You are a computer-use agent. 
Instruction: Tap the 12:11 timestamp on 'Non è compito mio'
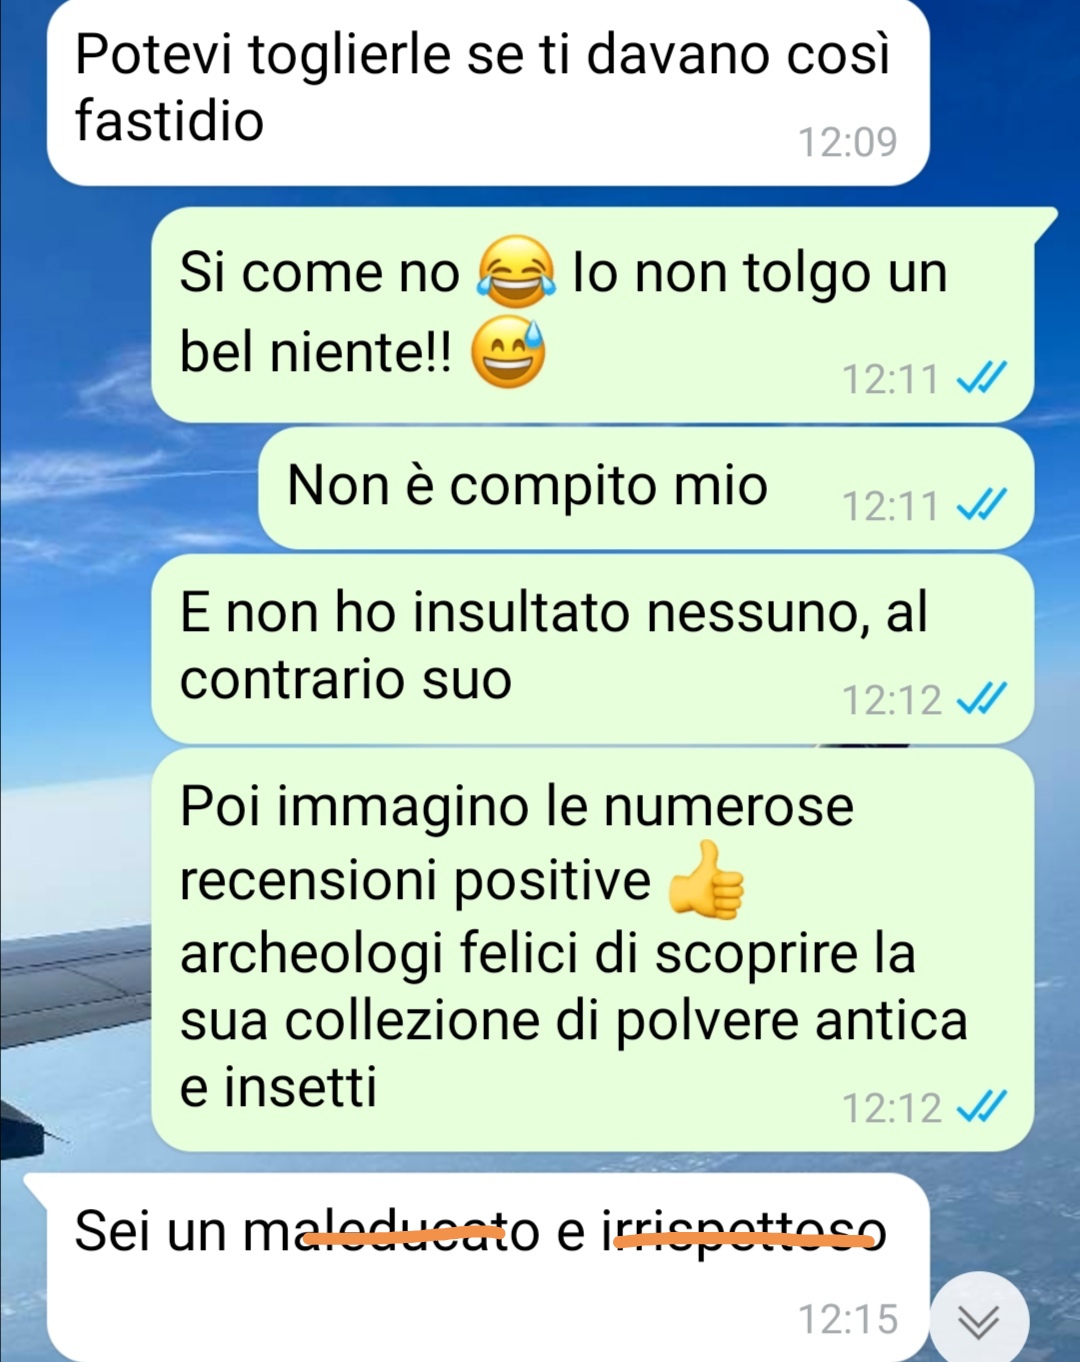click(890, 506)
